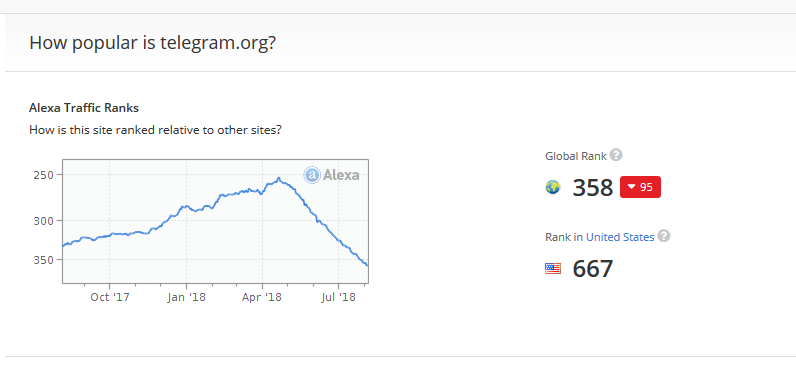
Task: Click the 'Global Rank' label
Action: click(x=576, y=156)
